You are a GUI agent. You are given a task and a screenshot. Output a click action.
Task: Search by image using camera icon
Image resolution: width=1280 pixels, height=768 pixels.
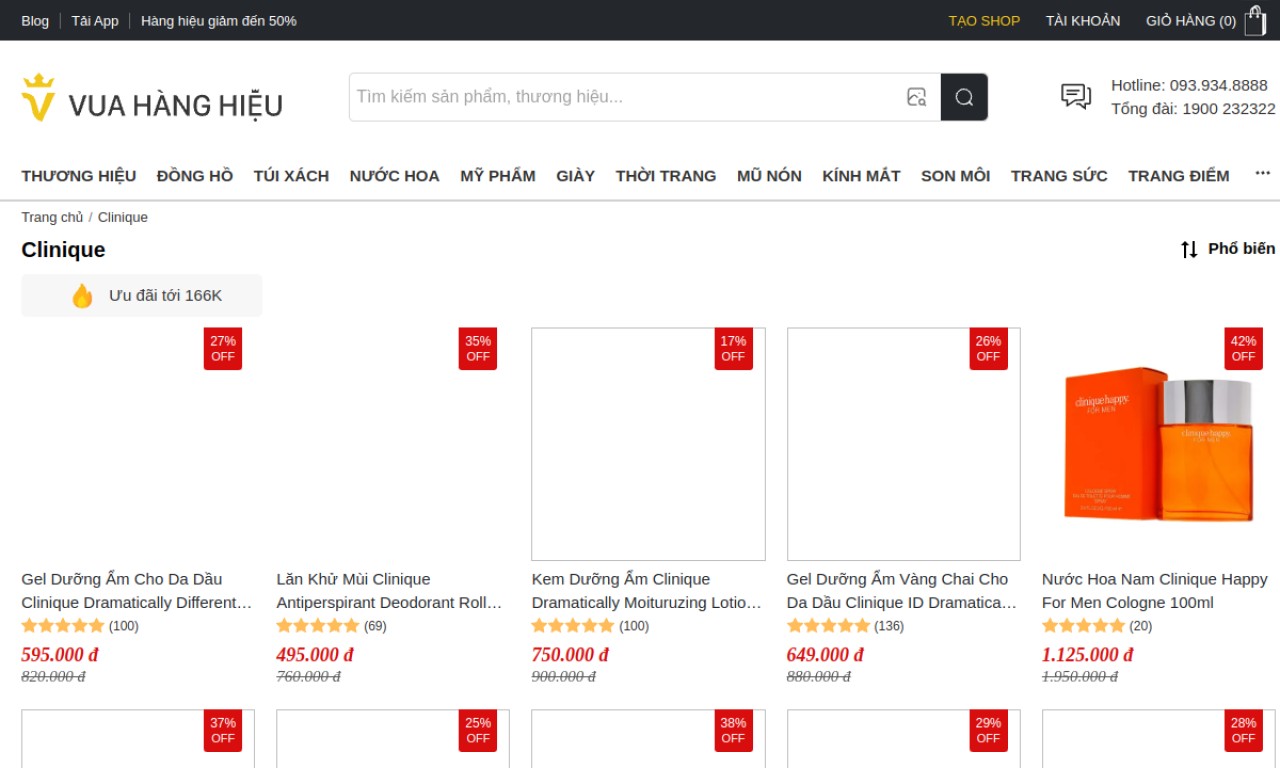(916, 97)
